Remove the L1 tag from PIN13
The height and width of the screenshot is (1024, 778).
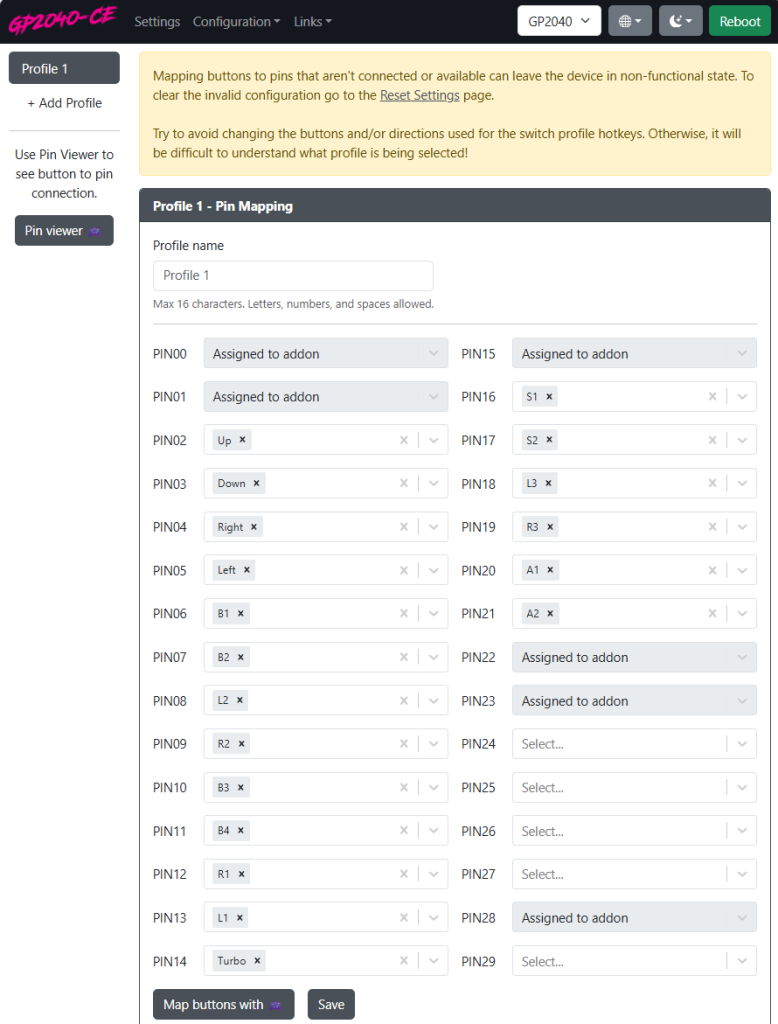click(x=241, y=918)
